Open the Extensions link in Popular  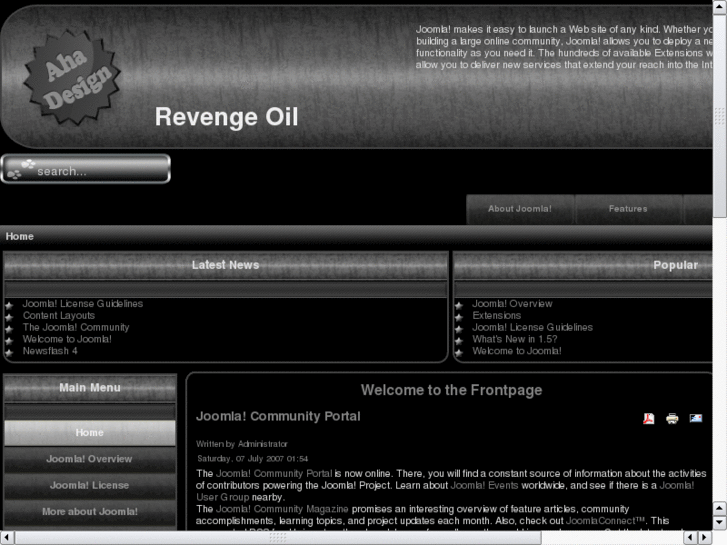(x=497, y=316)
